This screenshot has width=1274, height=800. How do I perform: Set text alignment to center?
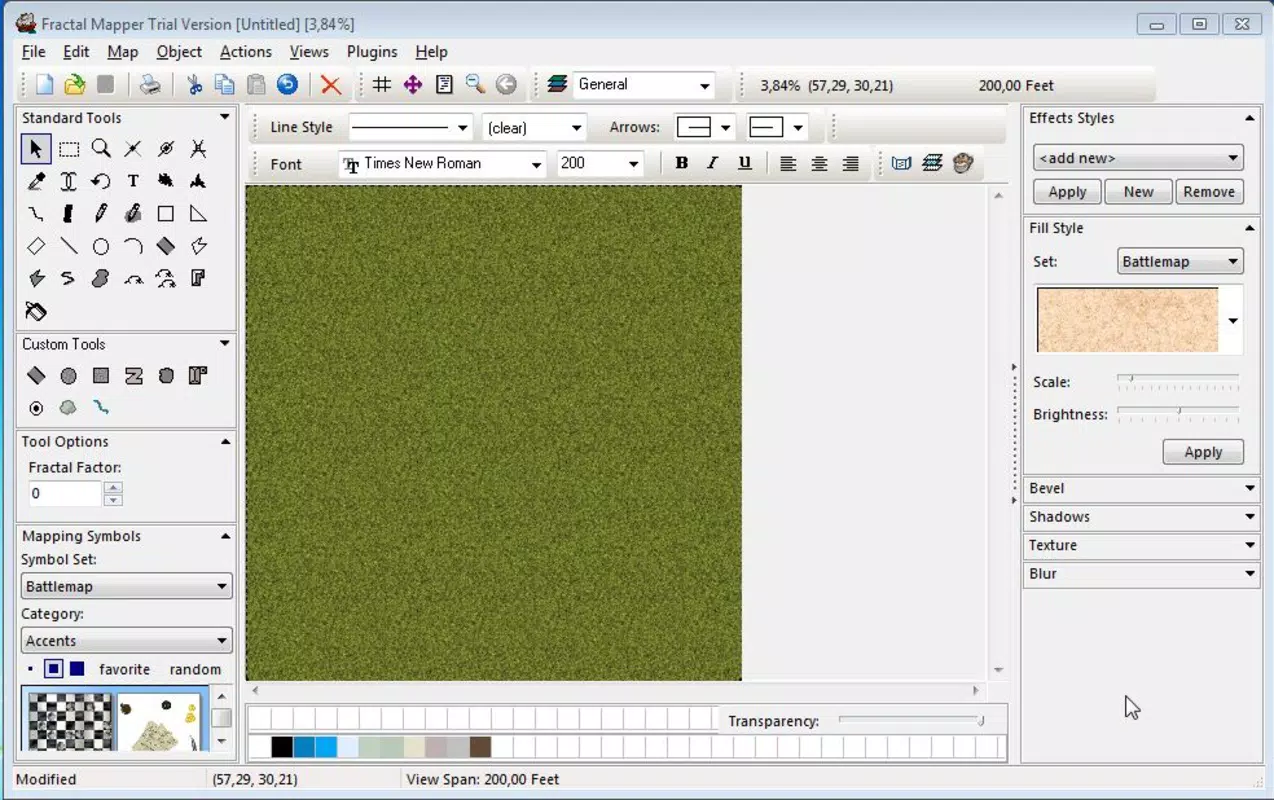click(819, 163)
